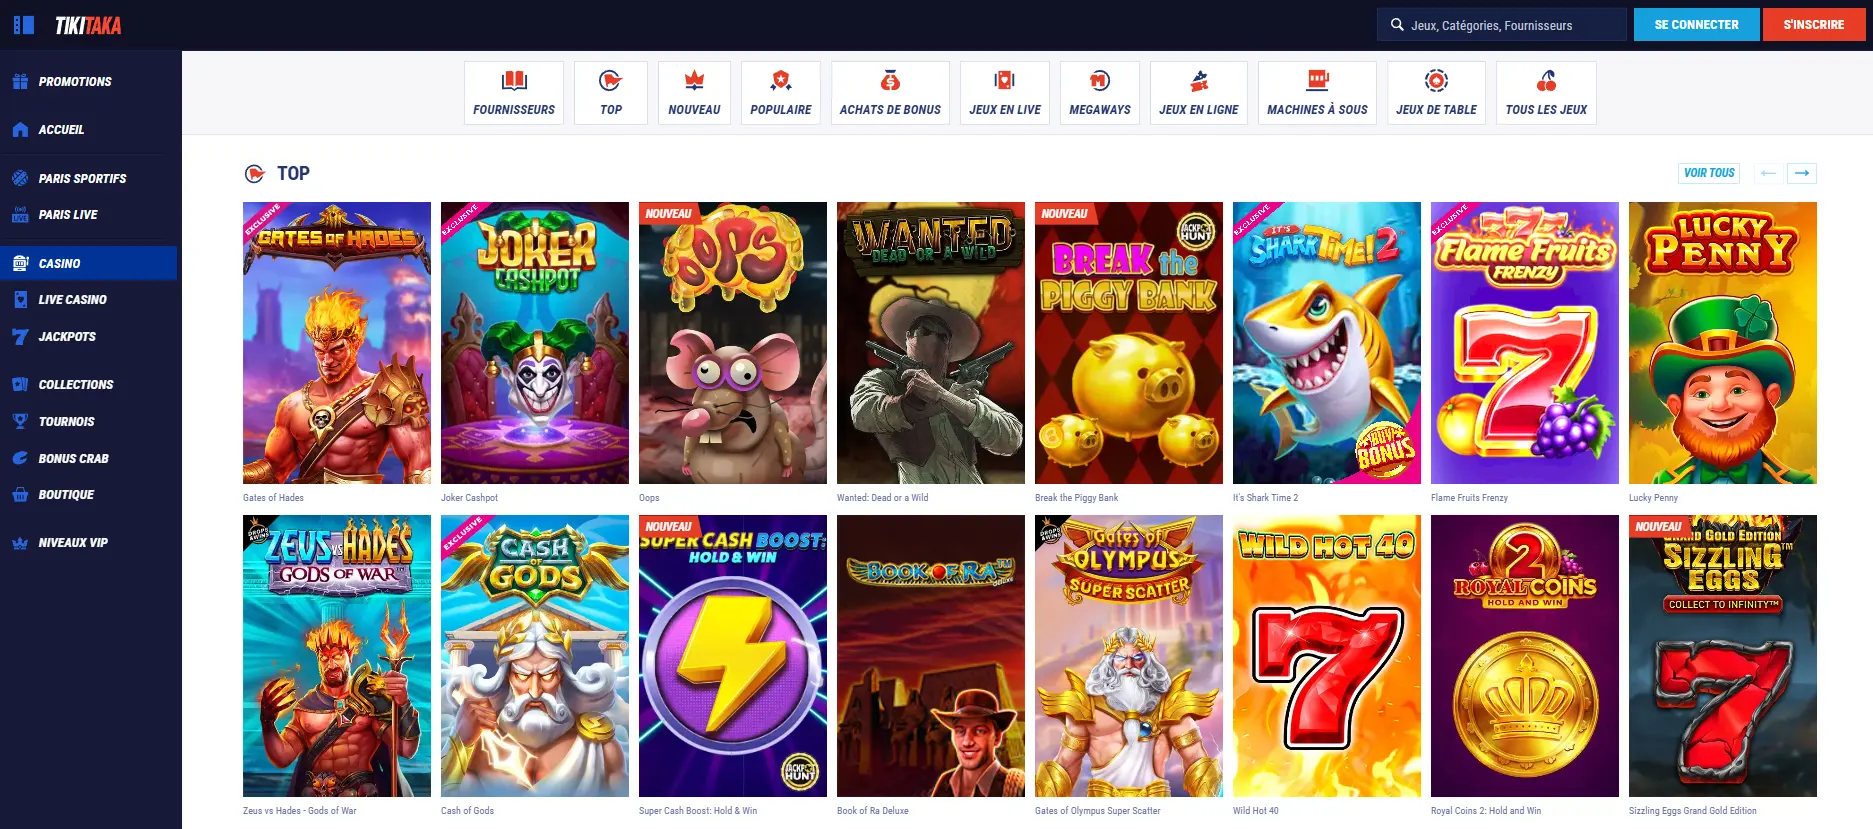Viewport: 1873px width, 829px height.
Task: Open the Niveaux VIP crown icon
Action: [x=20, y=543]
